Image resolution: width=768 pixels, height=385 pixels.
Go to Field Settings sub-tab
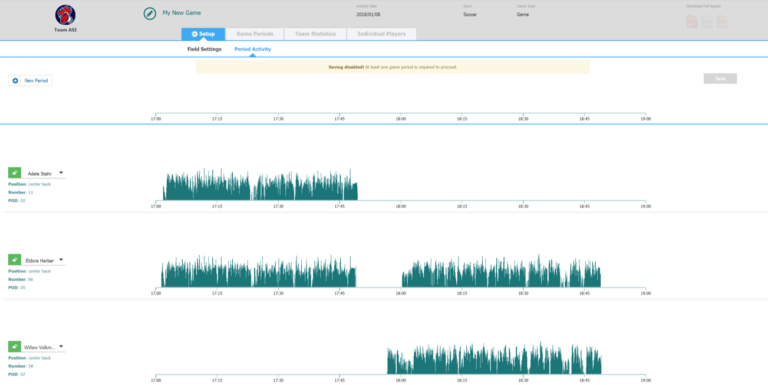pos(204,49)
